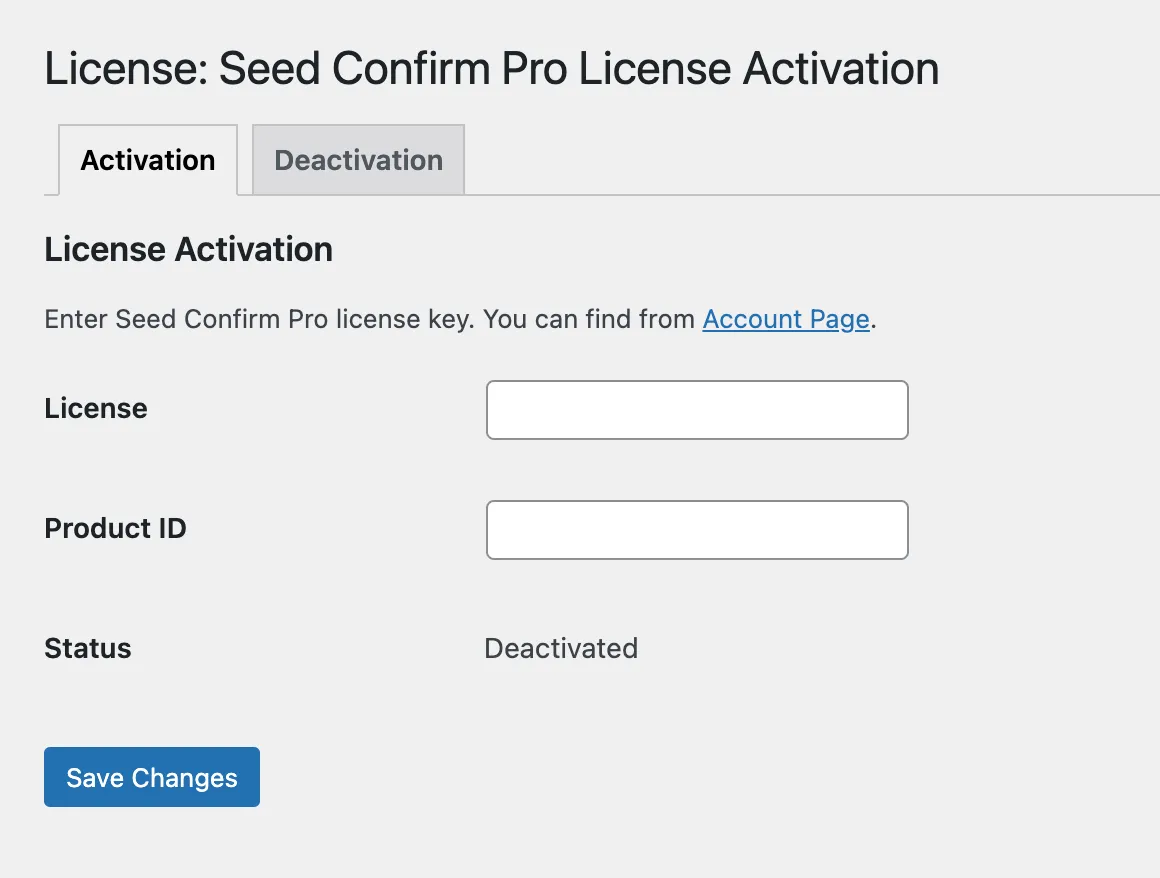Click the Status row label

(88, 648)
